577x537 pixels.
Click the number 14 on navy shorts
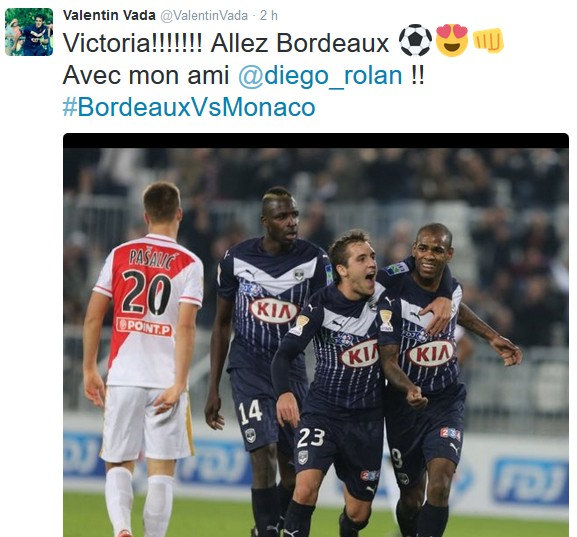(250, 411)
